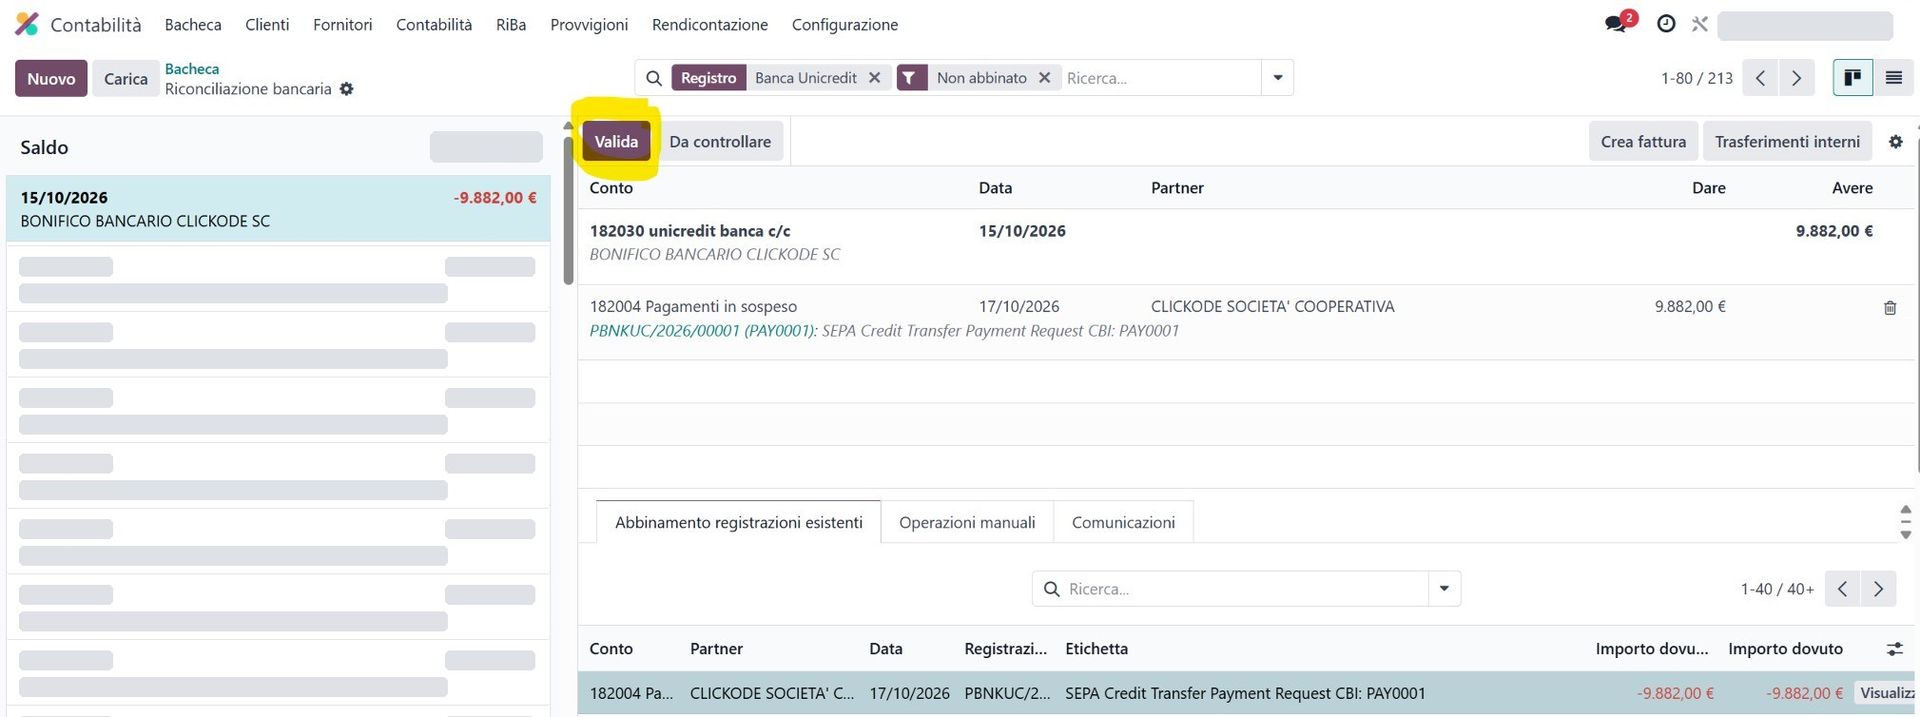The height and width of the screenshot is (717, 1920).
Task: Remove the Non abbinato filter
Action: (1044, 78)
